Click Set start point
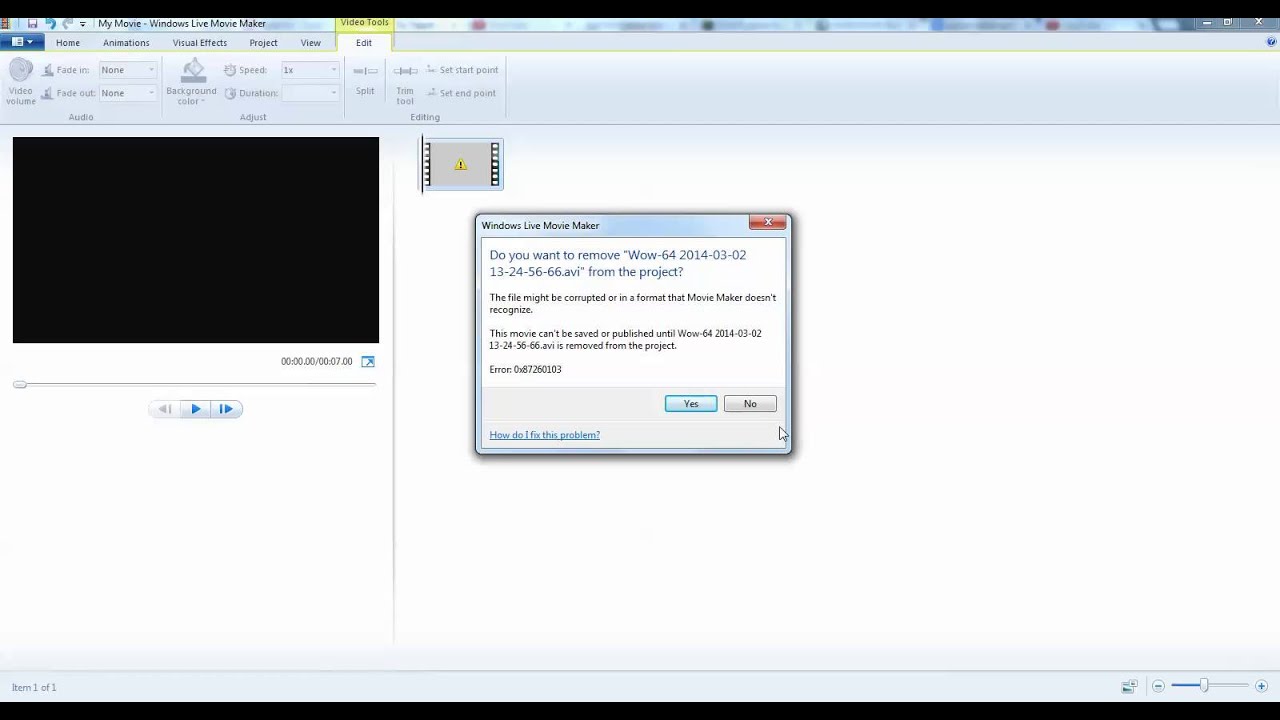This screenshot has height=720, width=1280. (x=462, y=70)
